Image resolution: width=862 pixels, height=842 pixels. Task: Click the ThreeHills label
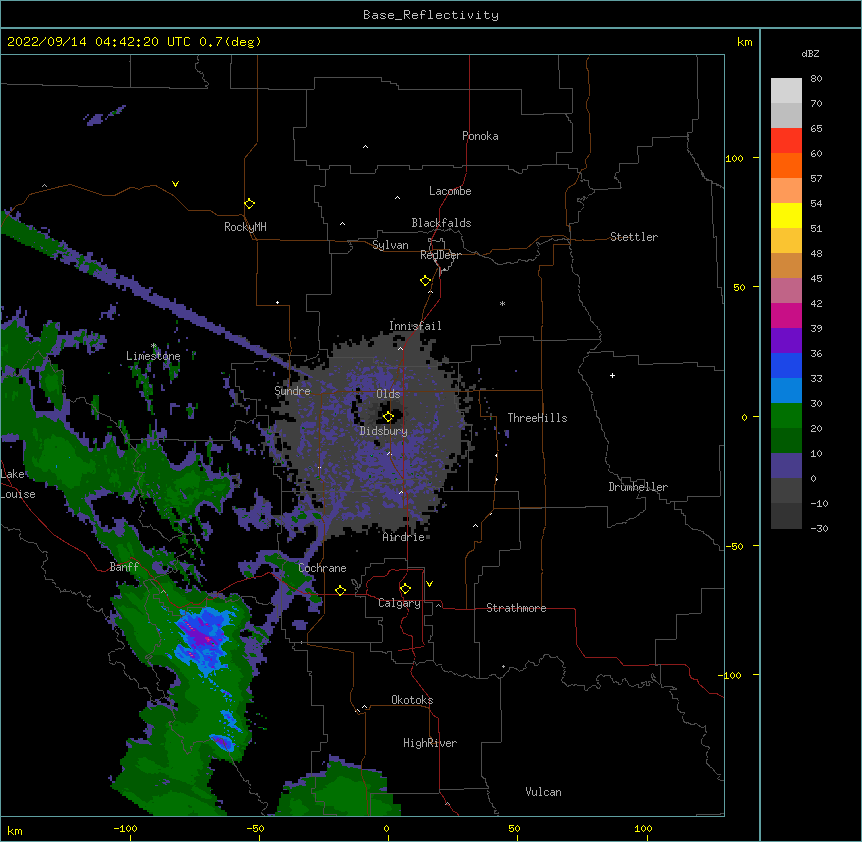coord(537,418)
